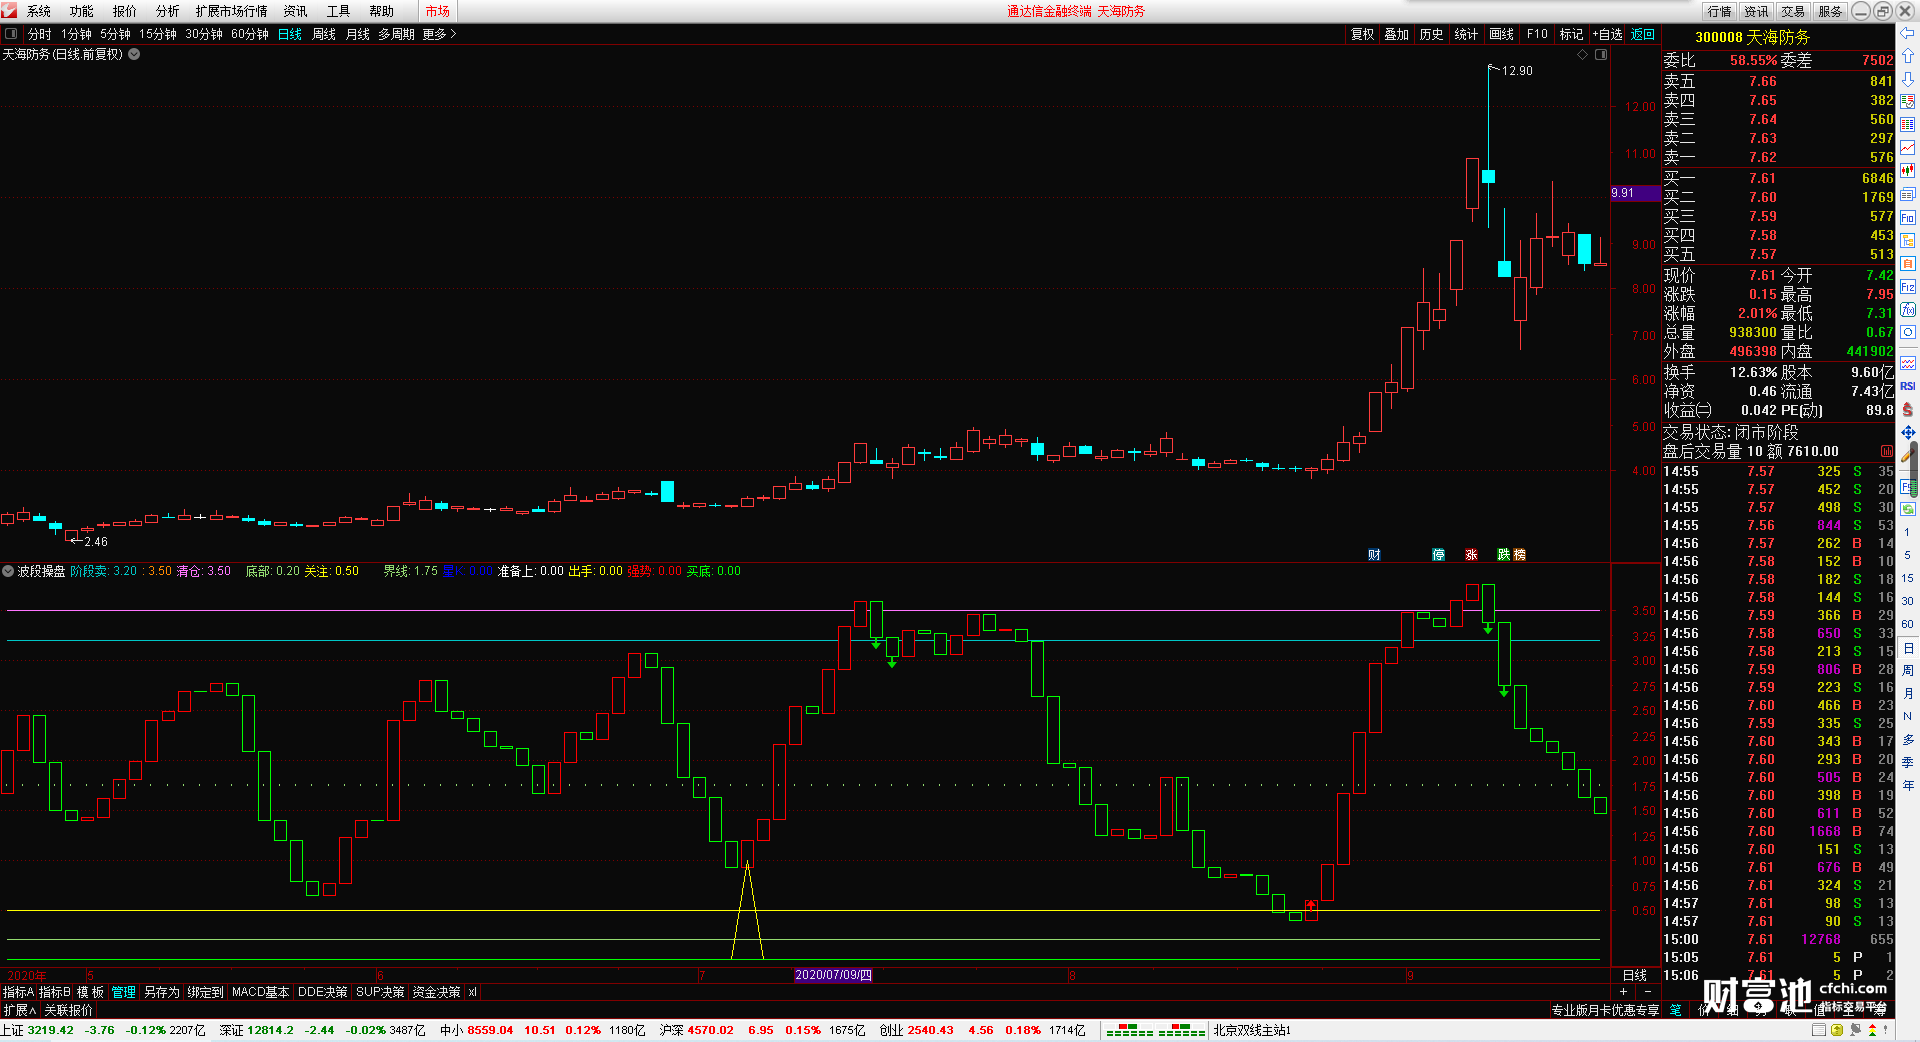
Task: Click the F10 icon in right sidebar
Action: point(1908,217)
